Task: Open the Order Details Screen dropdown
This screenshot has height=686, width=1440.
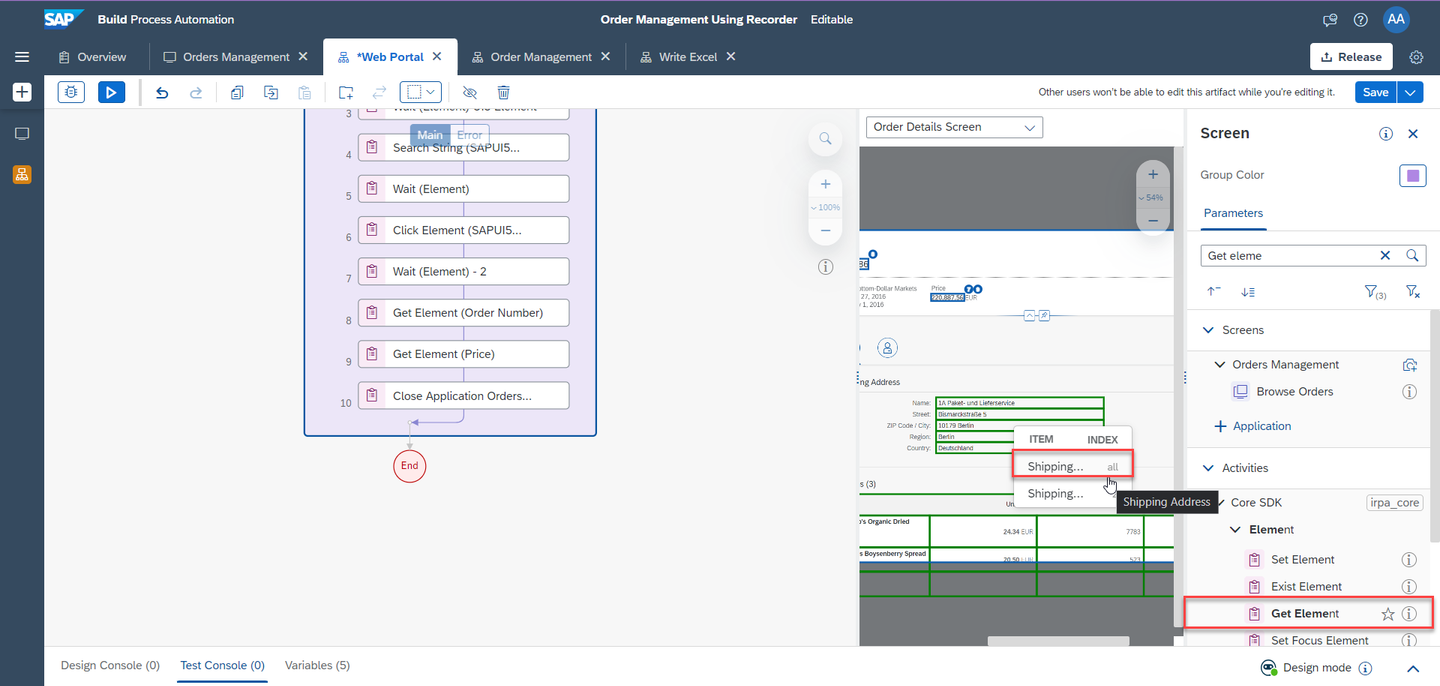Action: coord(954,127)
